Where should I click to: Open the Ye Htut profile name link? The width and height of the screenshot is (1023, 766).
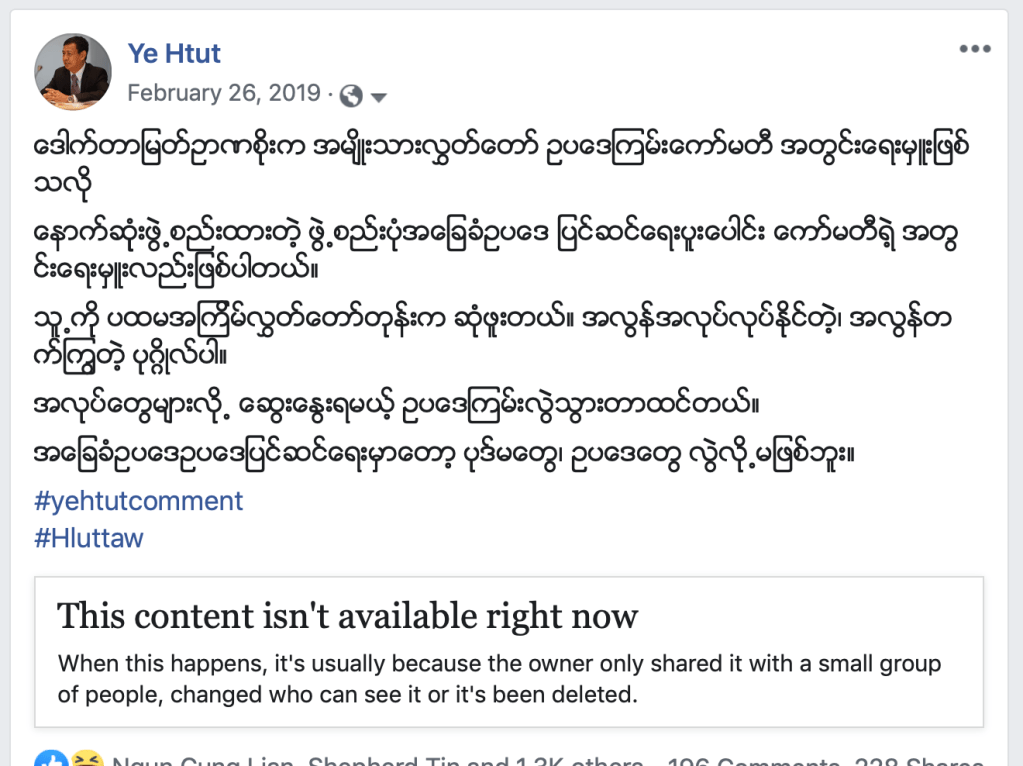(x=174, y=52)
